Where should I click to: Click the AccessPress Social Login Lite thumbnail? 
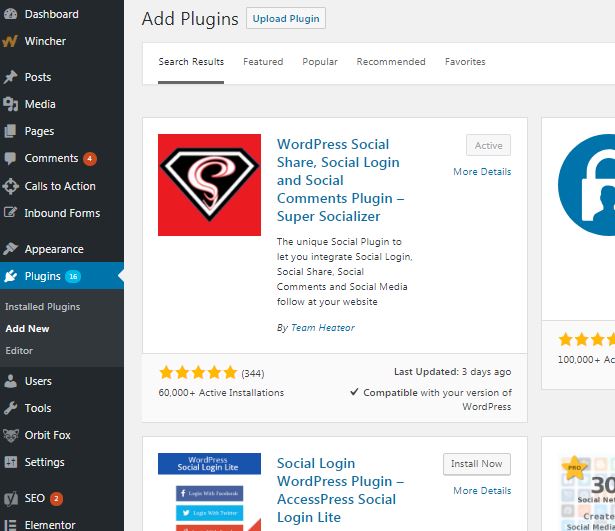[209, 492]
